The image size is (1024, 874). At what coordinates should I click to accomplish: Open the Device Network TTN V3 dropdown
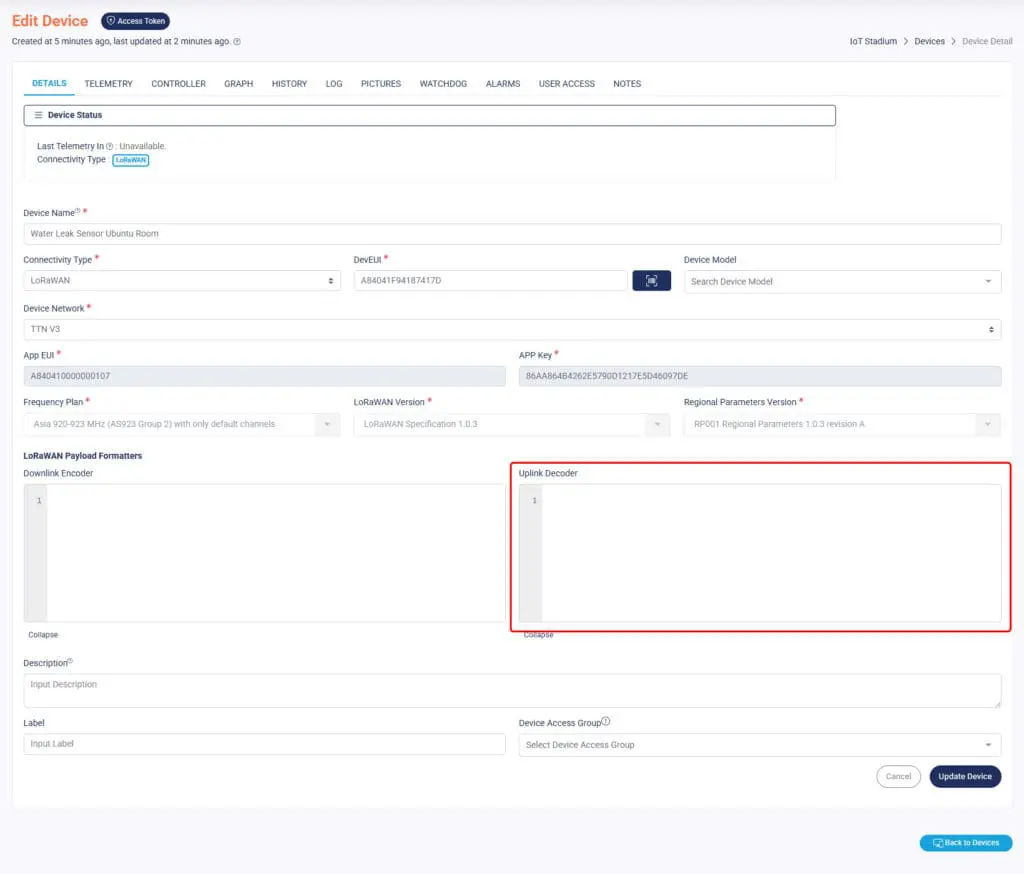(511, 329)
